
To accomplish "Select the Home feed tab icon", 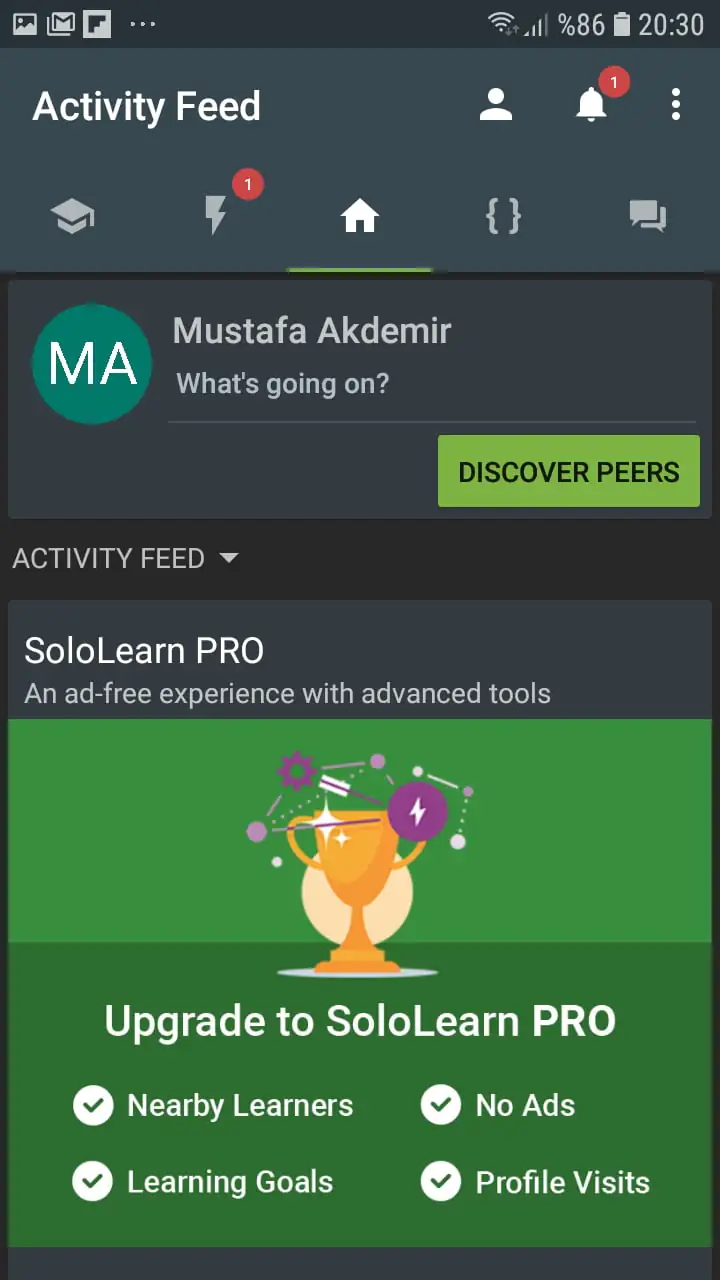I will pyautogui.click(x=359, y=215).
